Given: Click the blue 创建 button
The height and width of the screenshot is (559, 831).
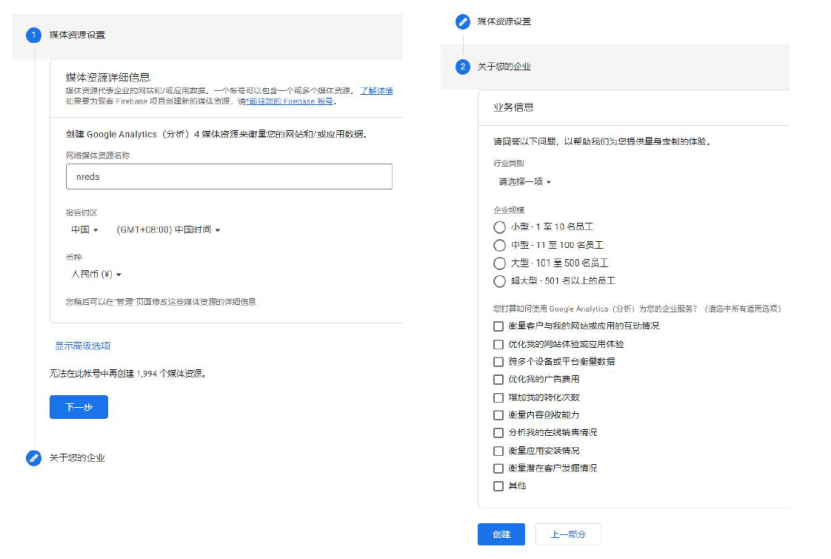Looking at the screenshot, I should 501,534.
